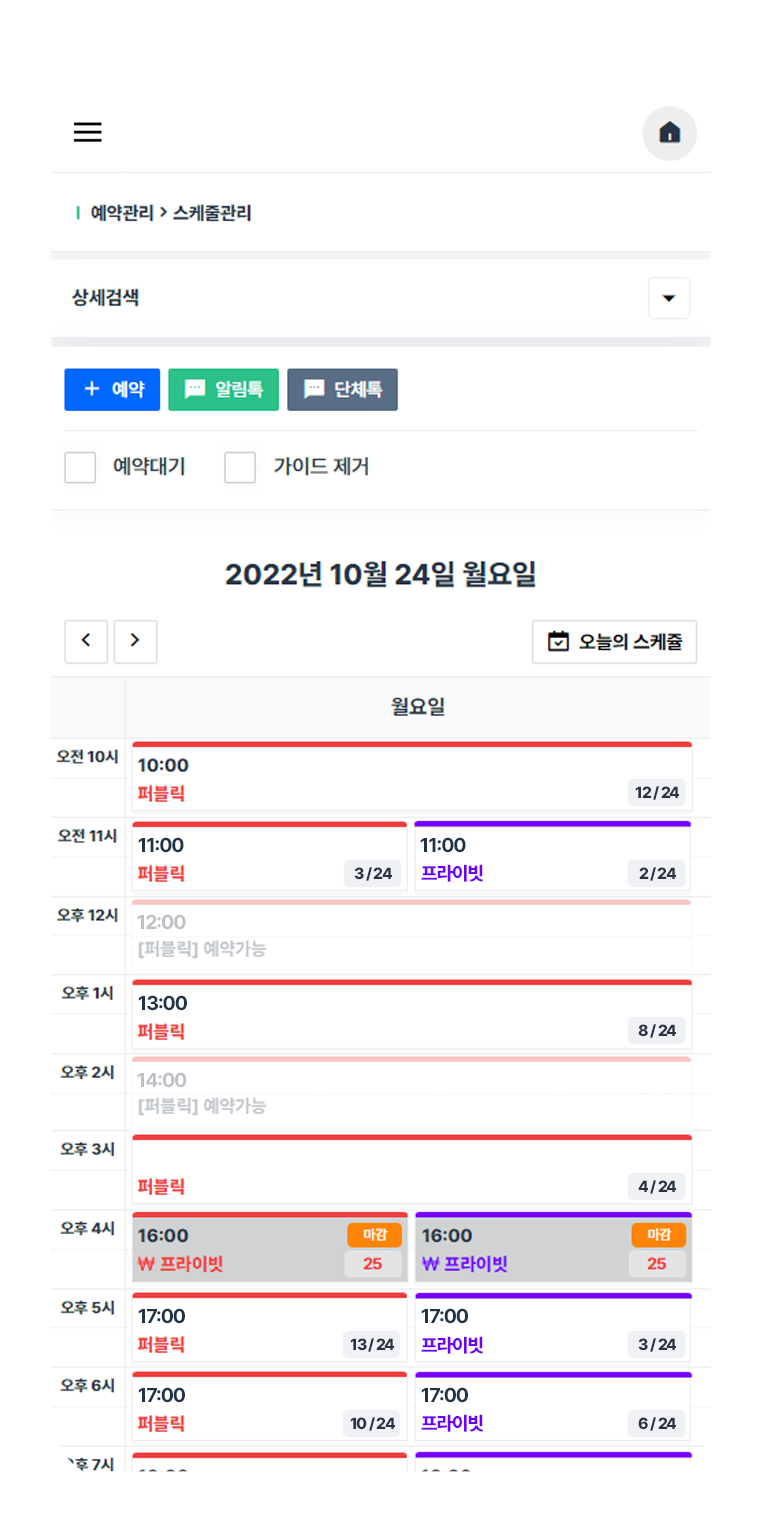Enable the 가이드 제거 checkbox

(240, 467)
